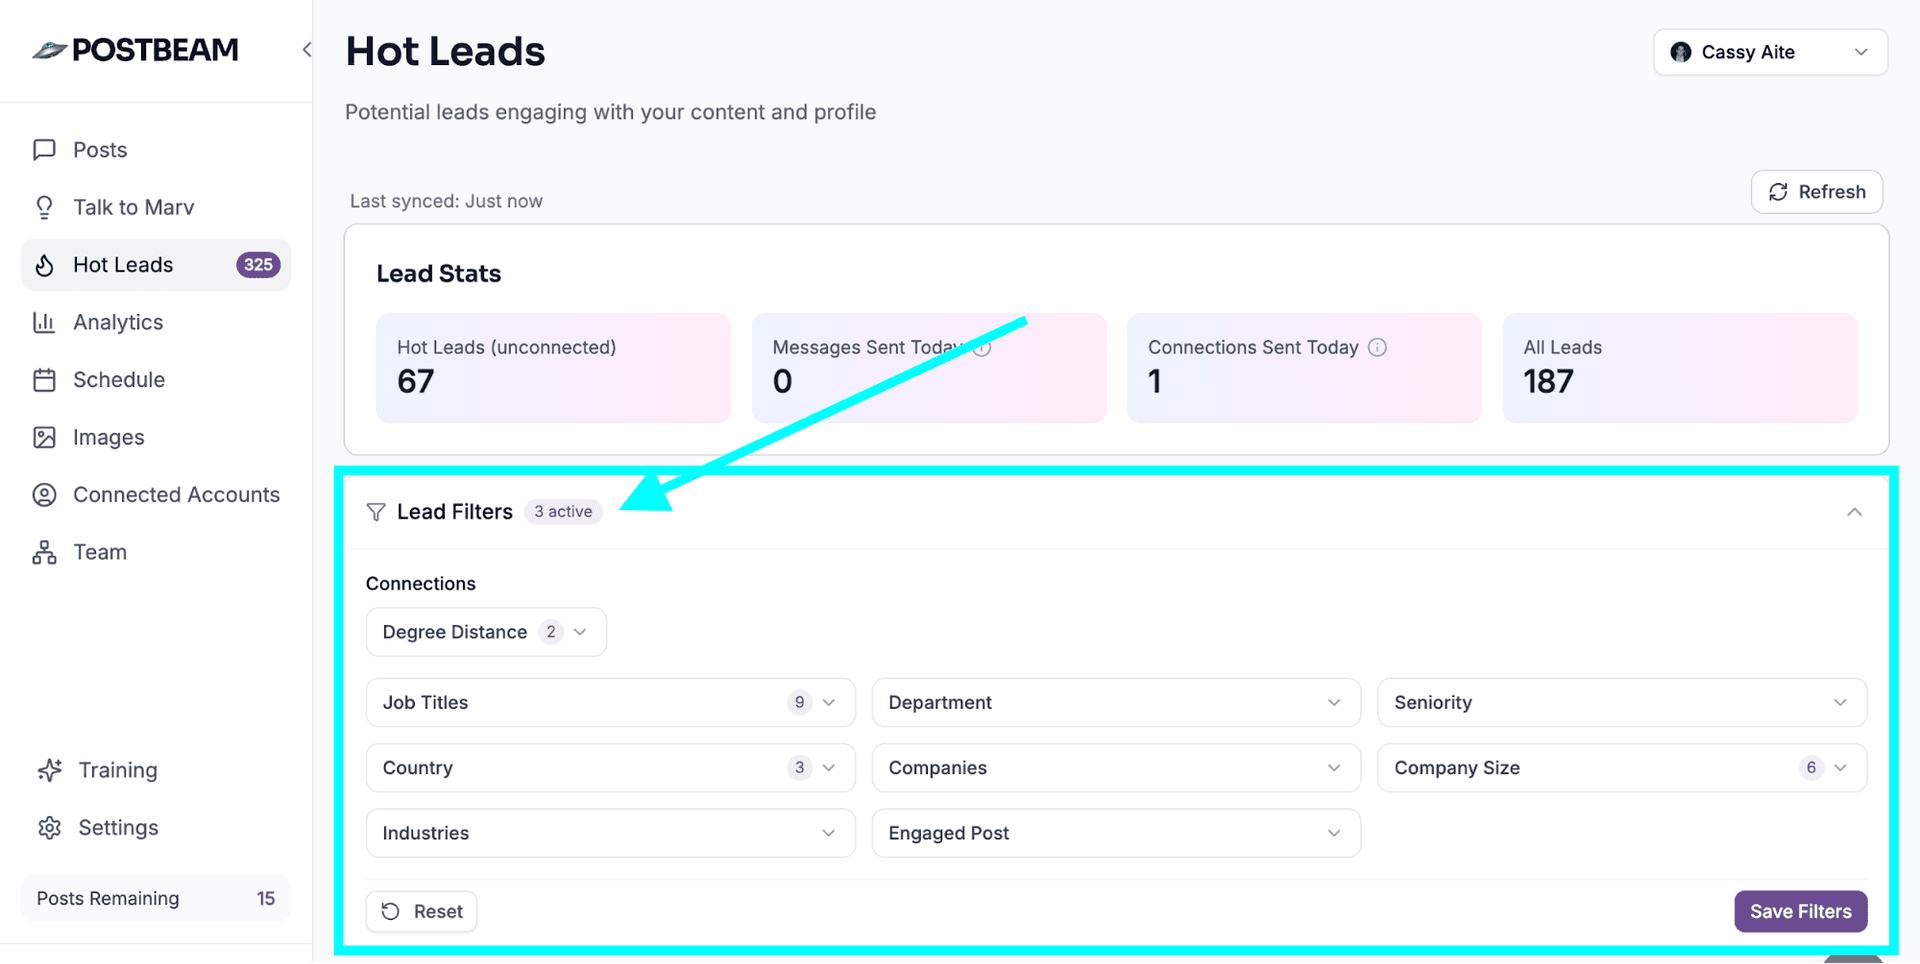Open the Analytics chart icon
The height and width of the screenshot is (964, 1920).
[45, 322]
